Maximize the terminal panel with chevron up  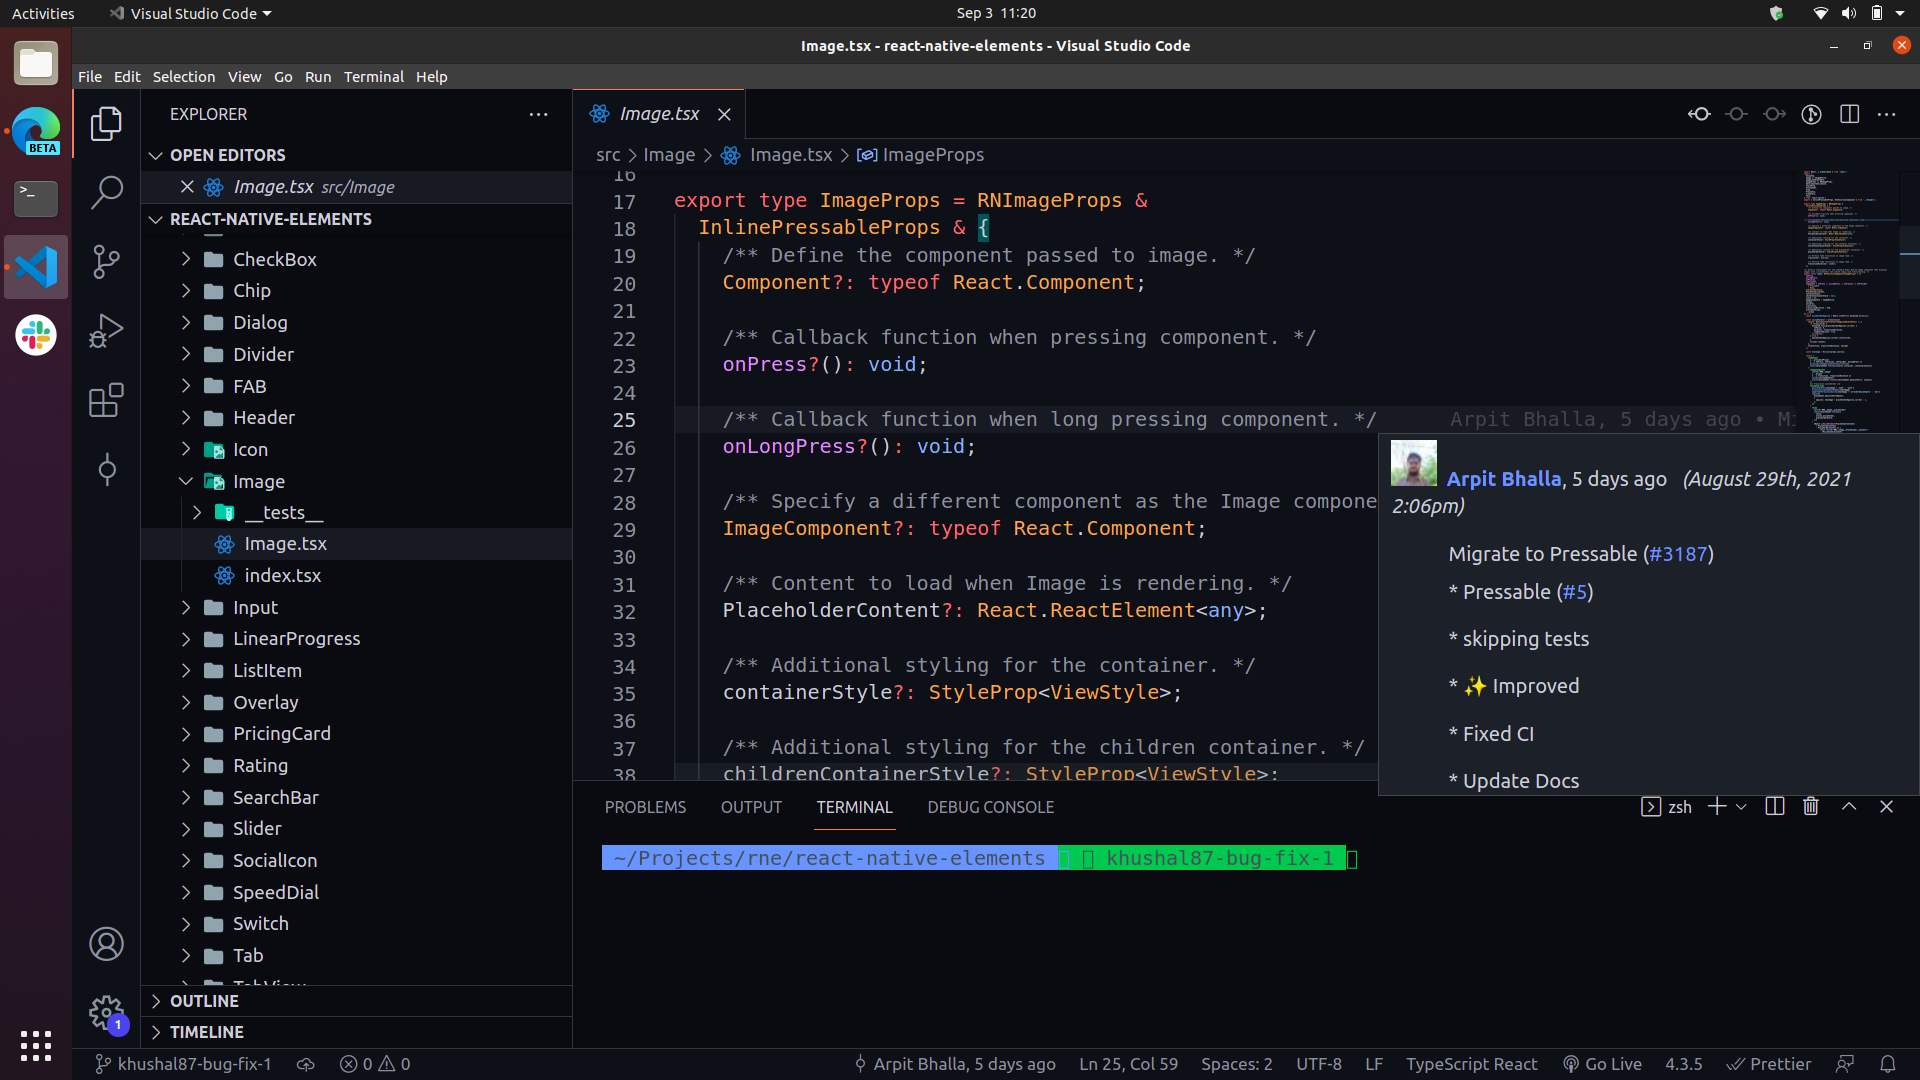(x=1849, y=806)
